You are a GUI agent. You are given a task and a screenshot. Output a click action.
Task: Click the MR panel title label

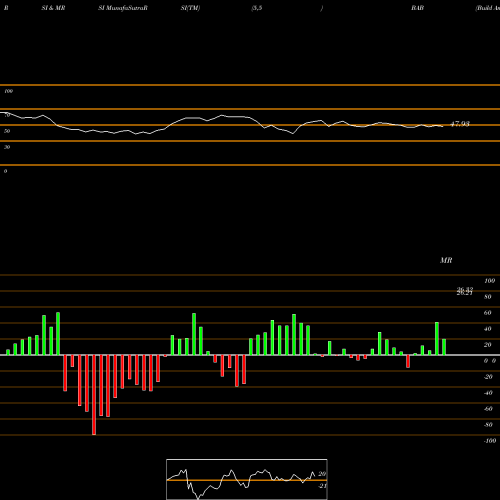coord(446,260)
